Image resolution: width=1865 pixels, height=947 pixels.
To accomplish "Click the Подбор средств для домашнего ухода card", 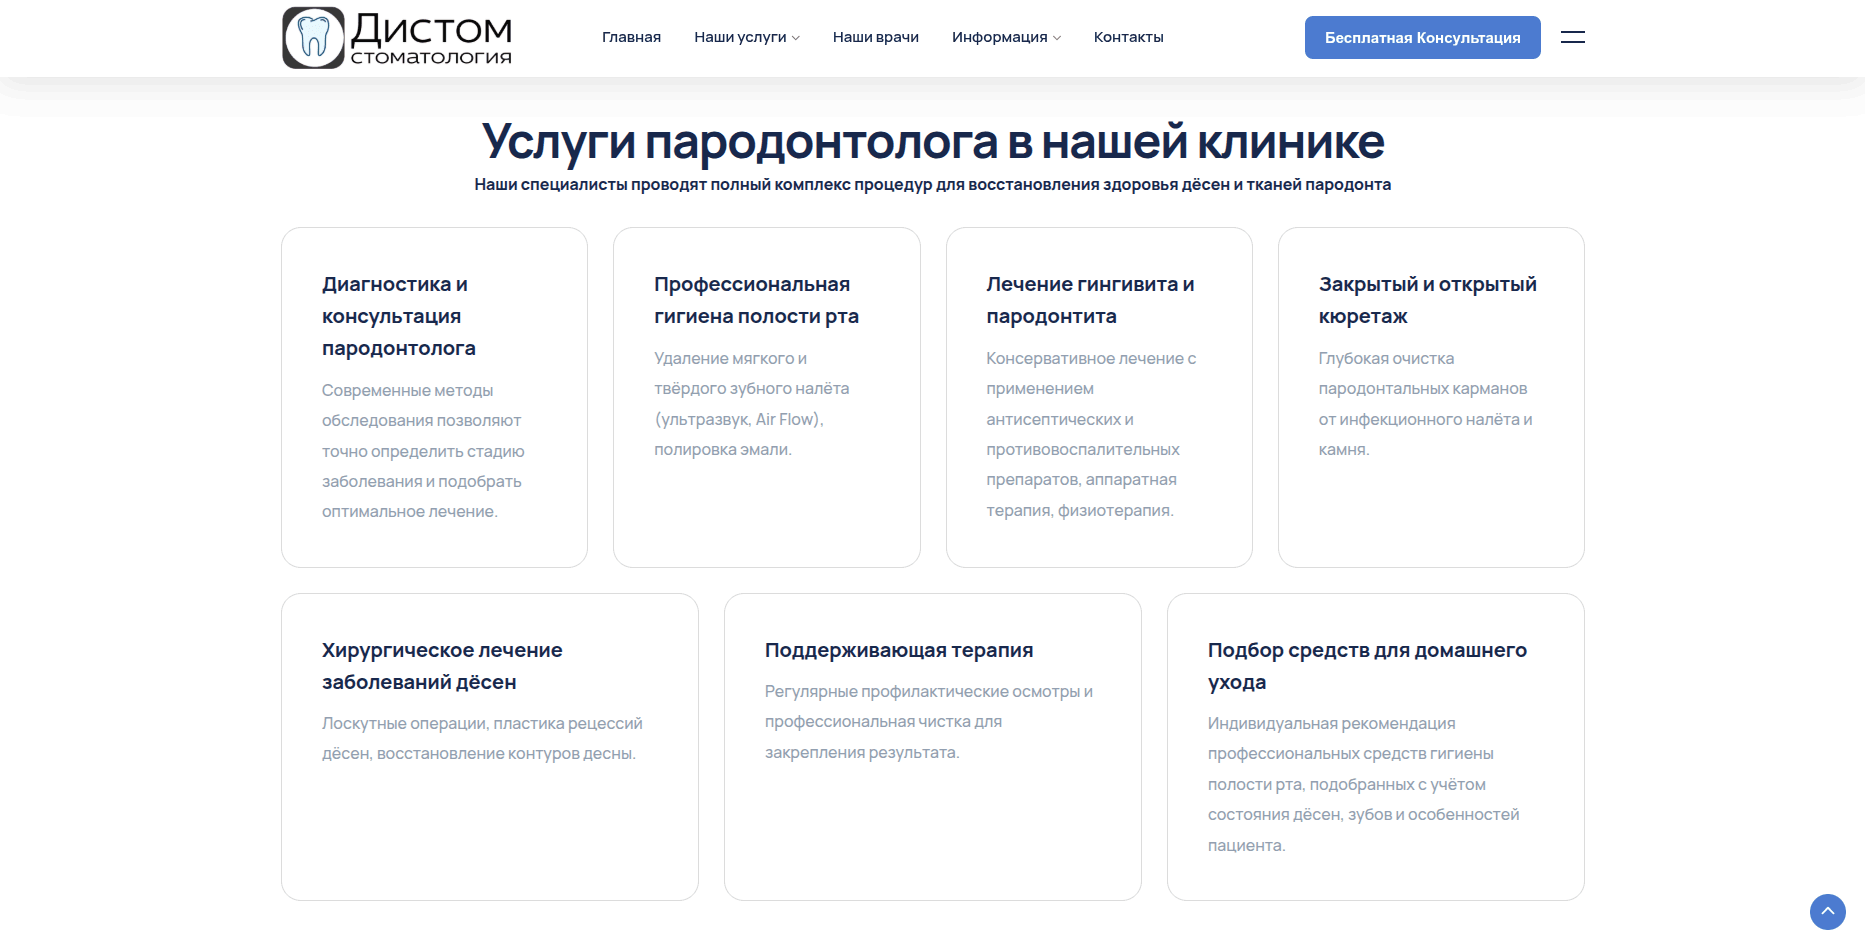I will (x=1375, y=746).
